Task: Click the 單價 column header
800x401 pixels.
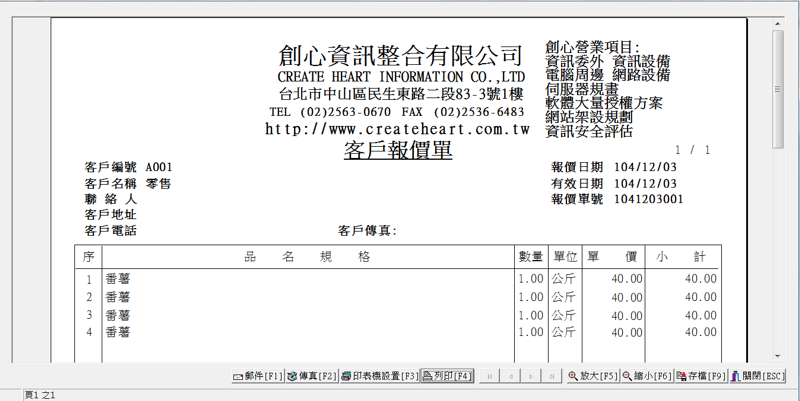Action: tap(612, 257)
